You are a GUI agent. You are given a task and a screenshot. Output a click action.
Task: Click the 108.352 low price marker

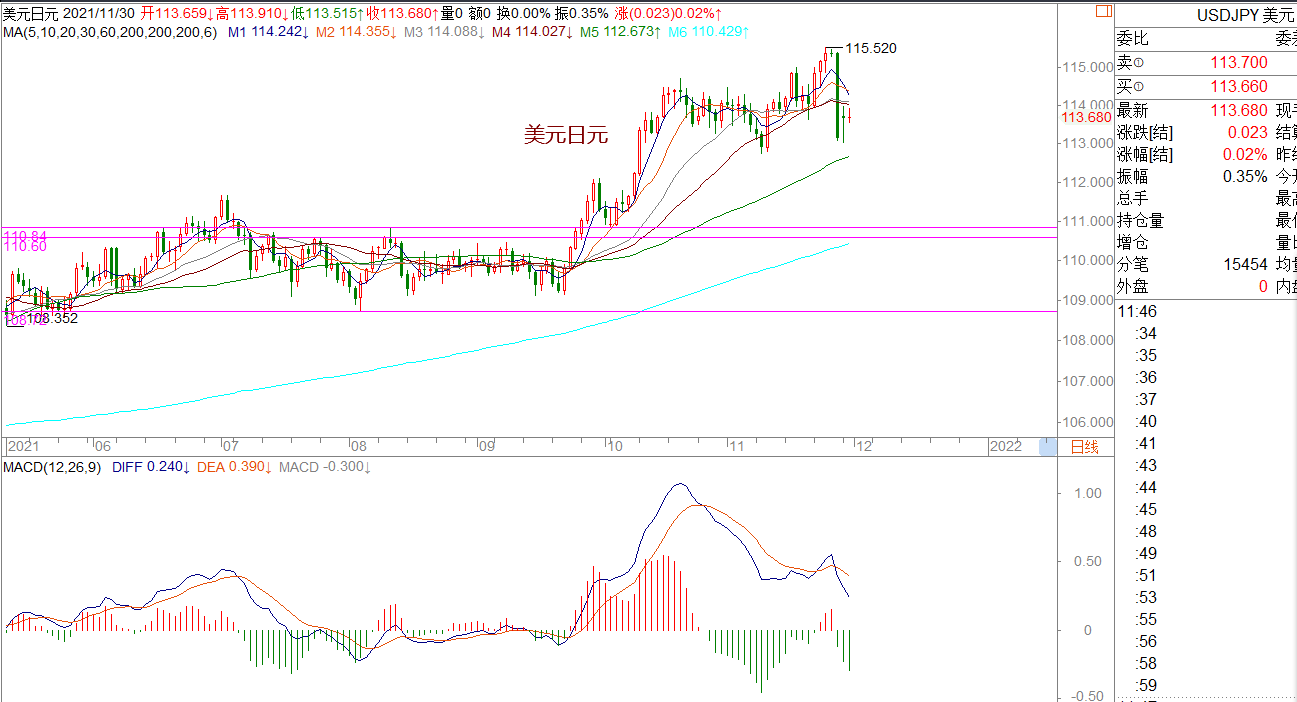coord(51,318)
